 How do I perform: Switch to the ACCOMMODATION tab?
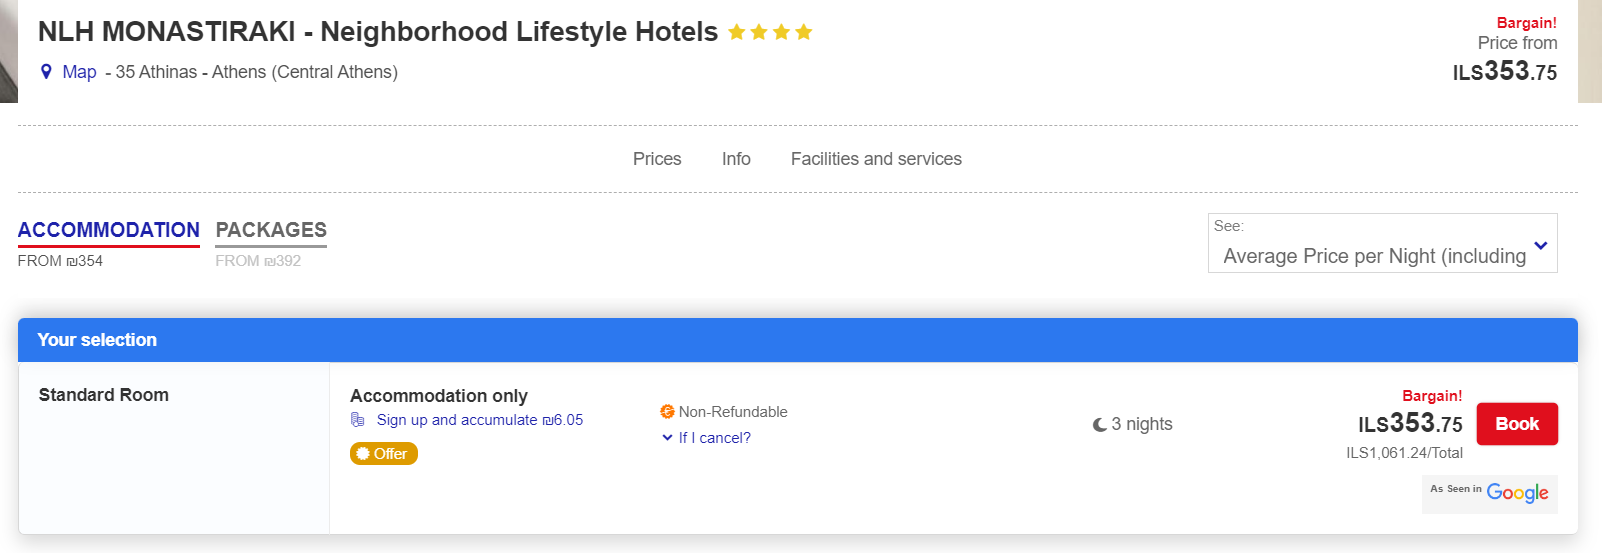tap(109, 231)
